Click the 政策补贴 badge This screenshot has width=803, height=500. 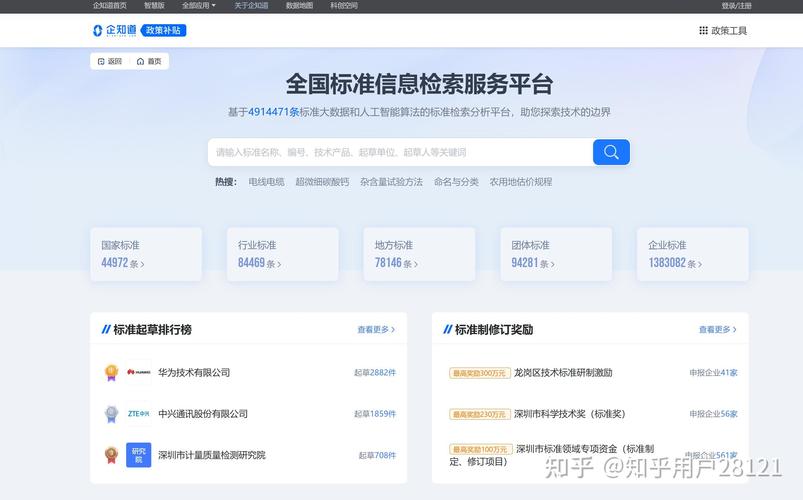coord(163,31)
